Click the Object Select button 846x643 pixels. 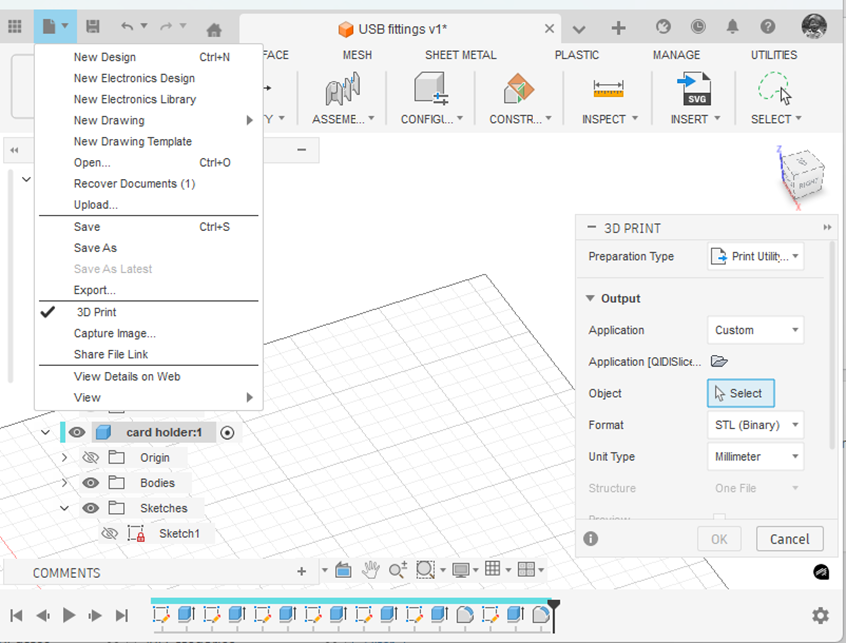click(740, 393)
